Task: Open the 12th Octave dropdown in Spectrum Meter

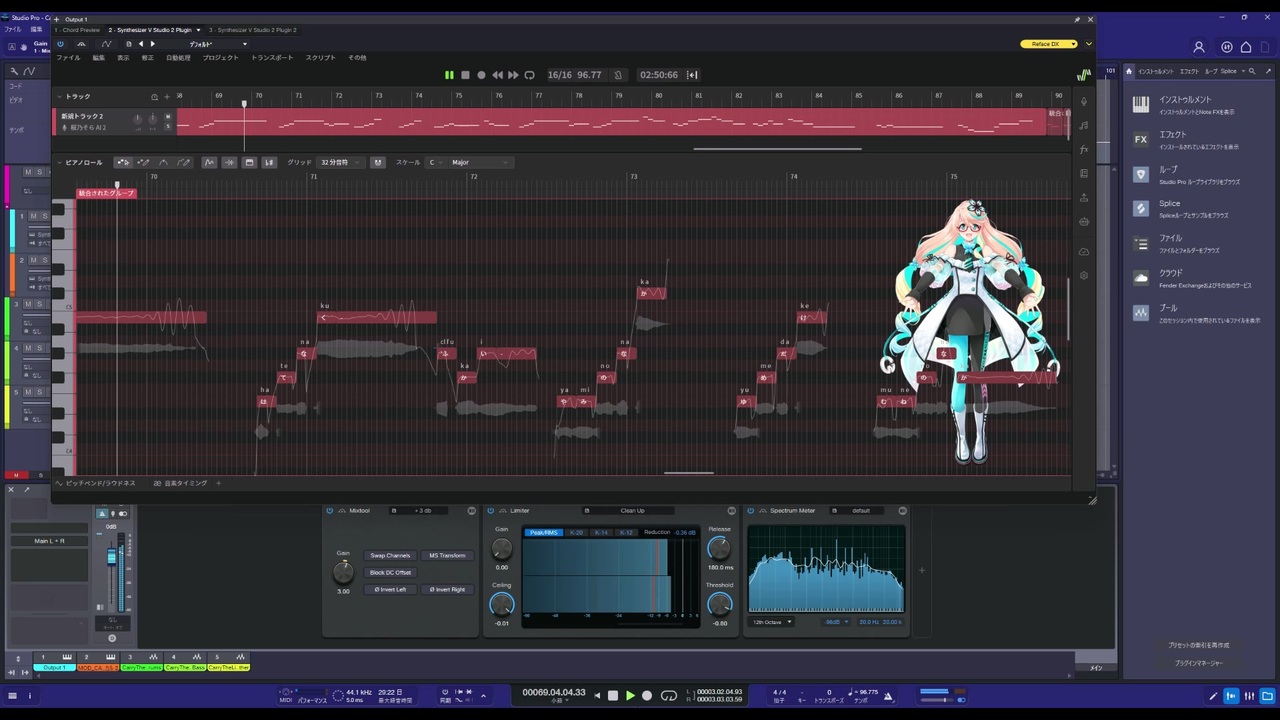Action: point(773,622)
